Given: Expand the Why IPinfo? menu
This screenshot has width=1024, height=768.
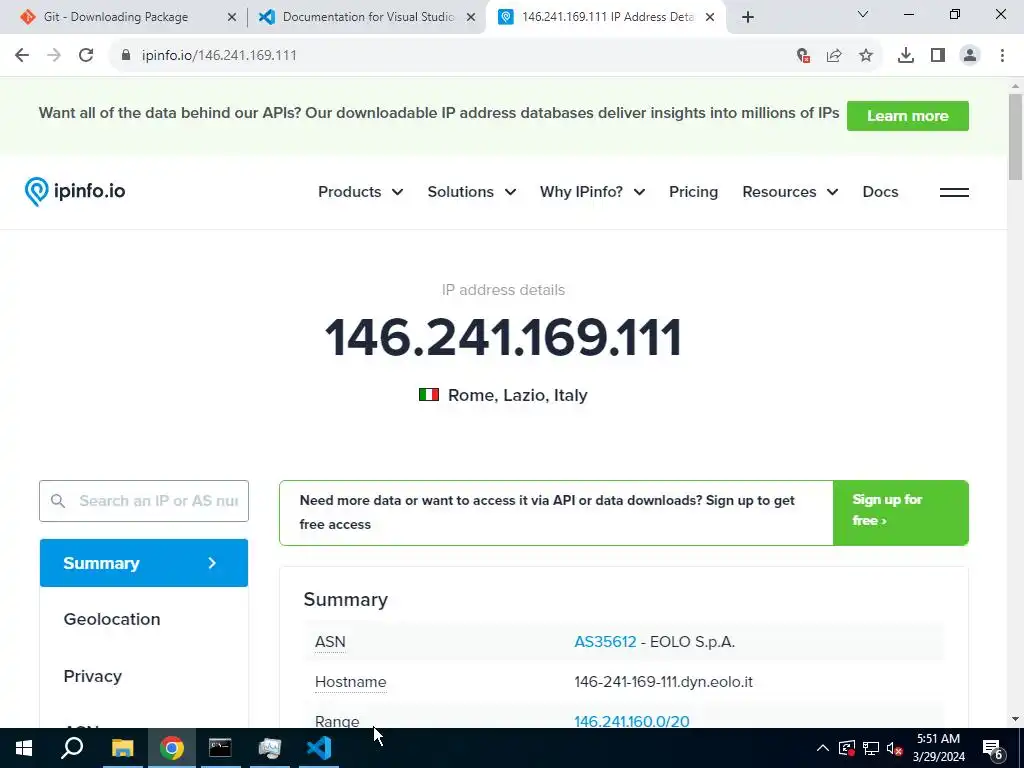Looking at the screenshot, I should click(592, 192).
